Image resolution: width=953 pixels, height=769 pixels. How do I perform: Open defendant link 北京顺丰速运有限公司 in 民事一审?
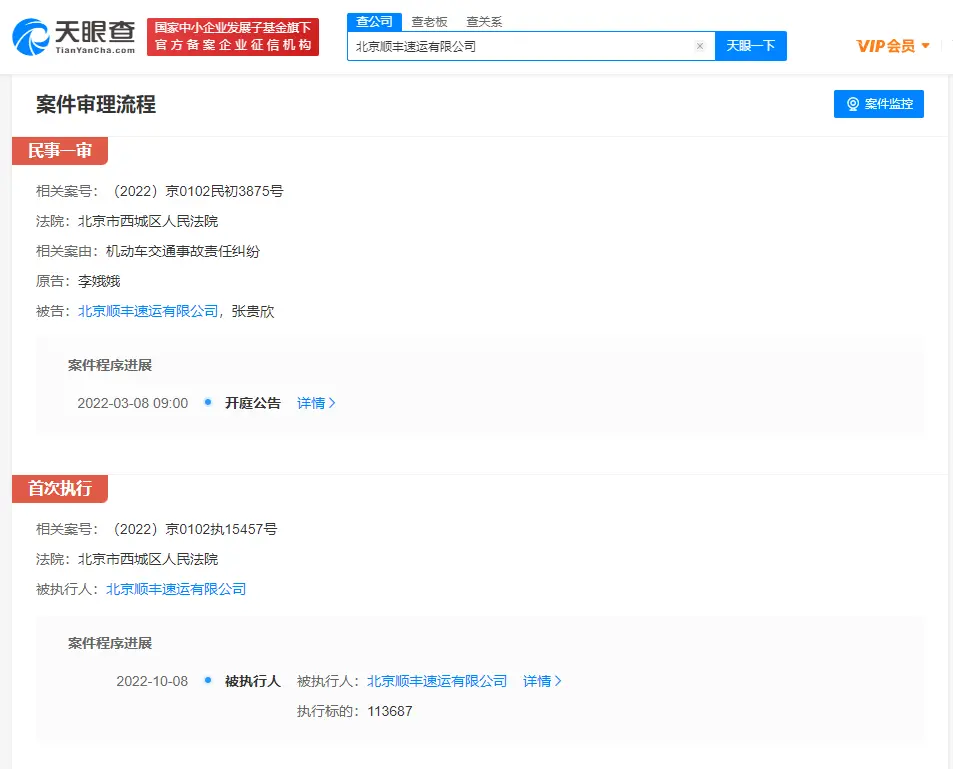click(148, 311)
